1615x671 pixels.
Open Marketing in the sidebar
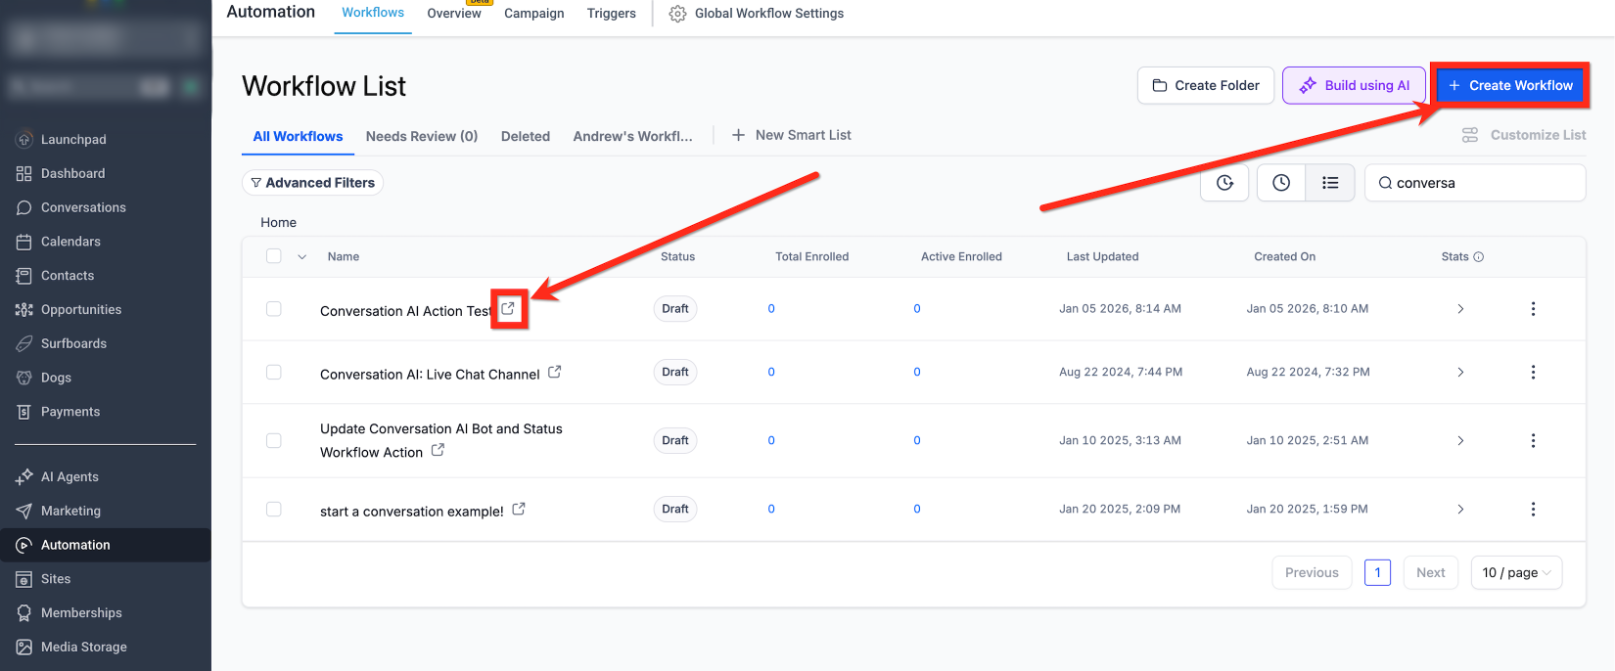(x=70, y=511)
